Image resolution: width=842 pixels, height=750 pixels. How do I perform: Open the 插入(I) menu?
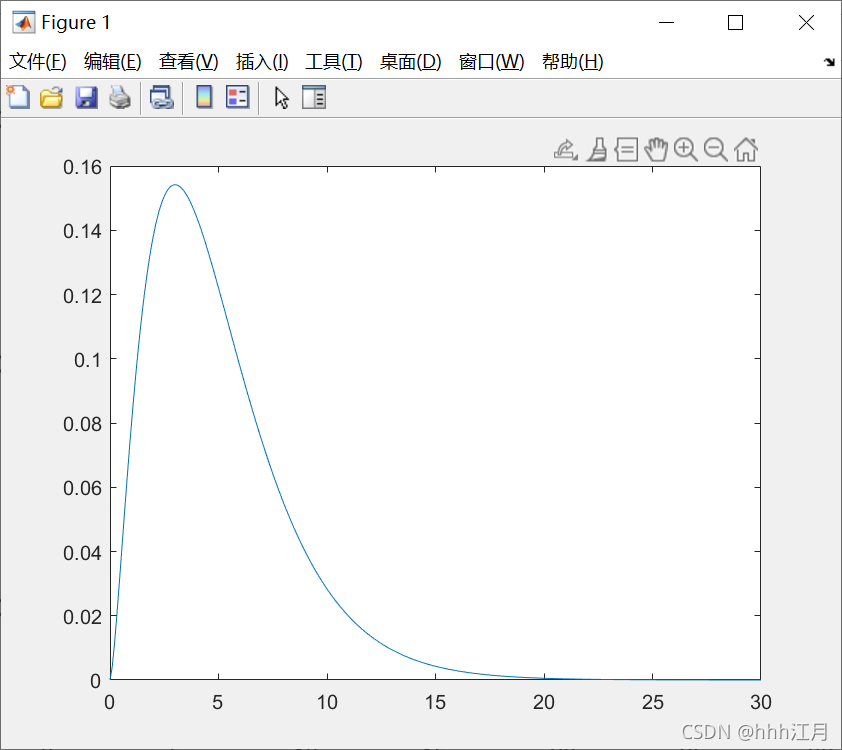click(x=262, y=62)
